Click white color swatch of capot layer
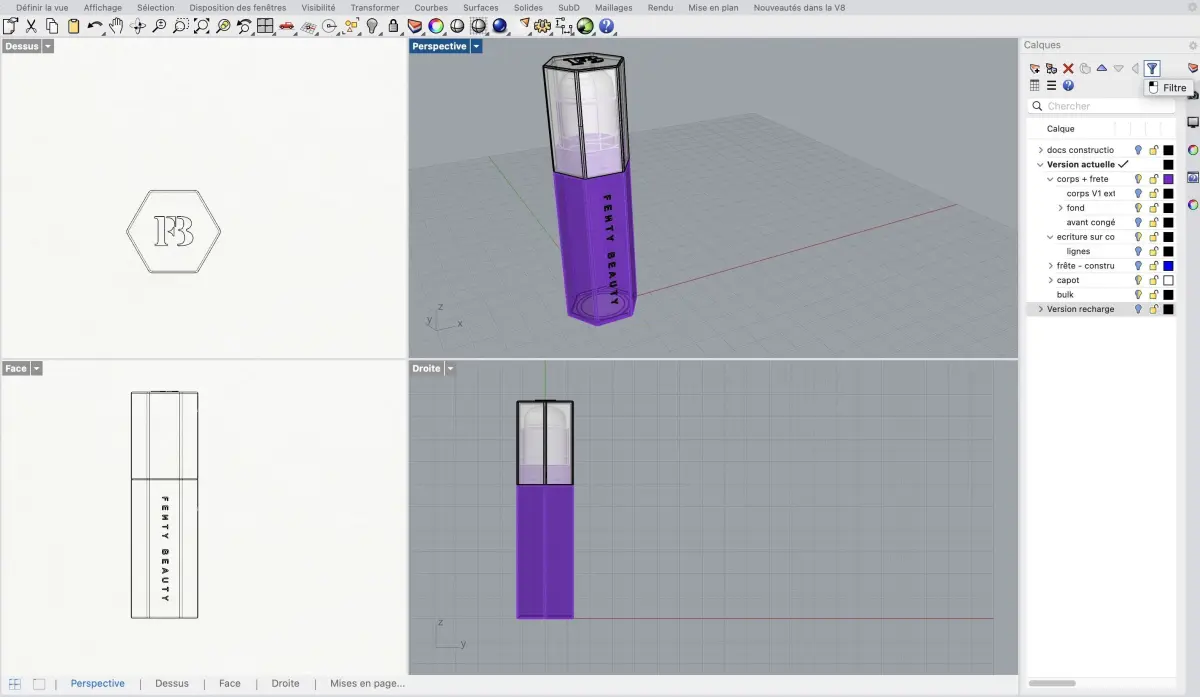Viewport: 1200px width, 697px height. click(1168, 280)
